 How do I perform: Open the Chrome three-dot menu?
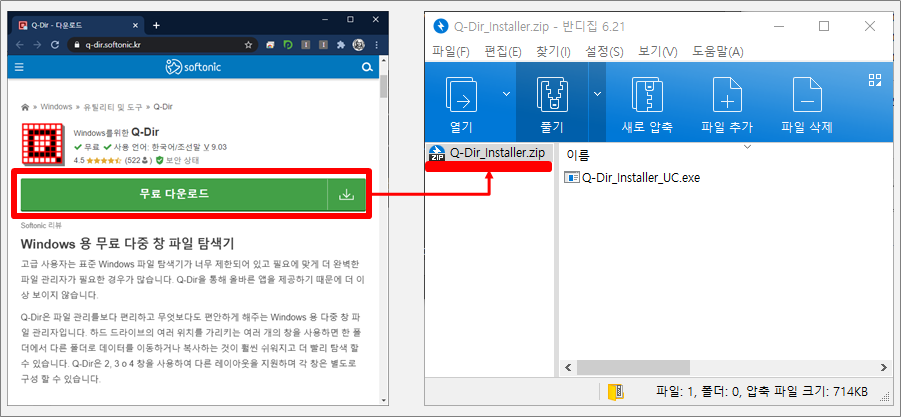(376, 44)
